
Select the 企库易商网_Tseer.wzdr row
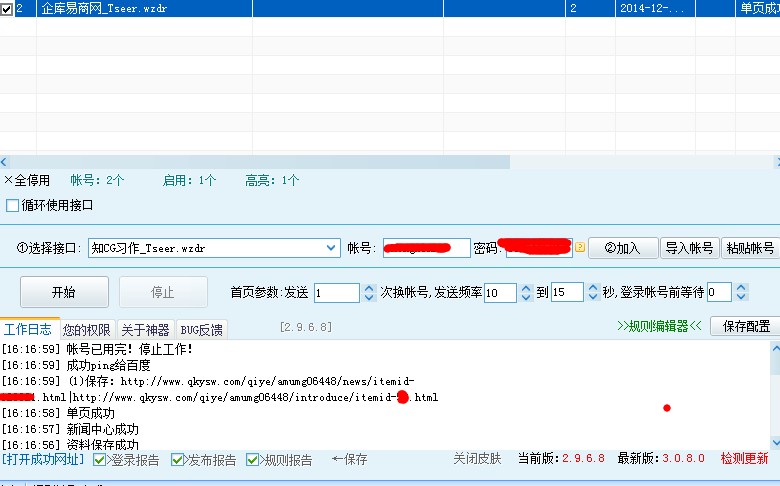tap(390, 8)
